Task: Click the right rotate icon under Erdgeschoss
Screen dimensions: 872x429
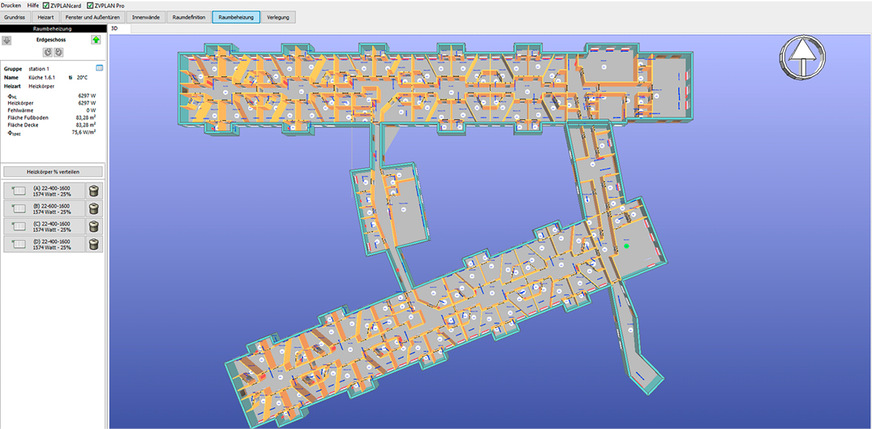Action: click(x=58, y=52)
